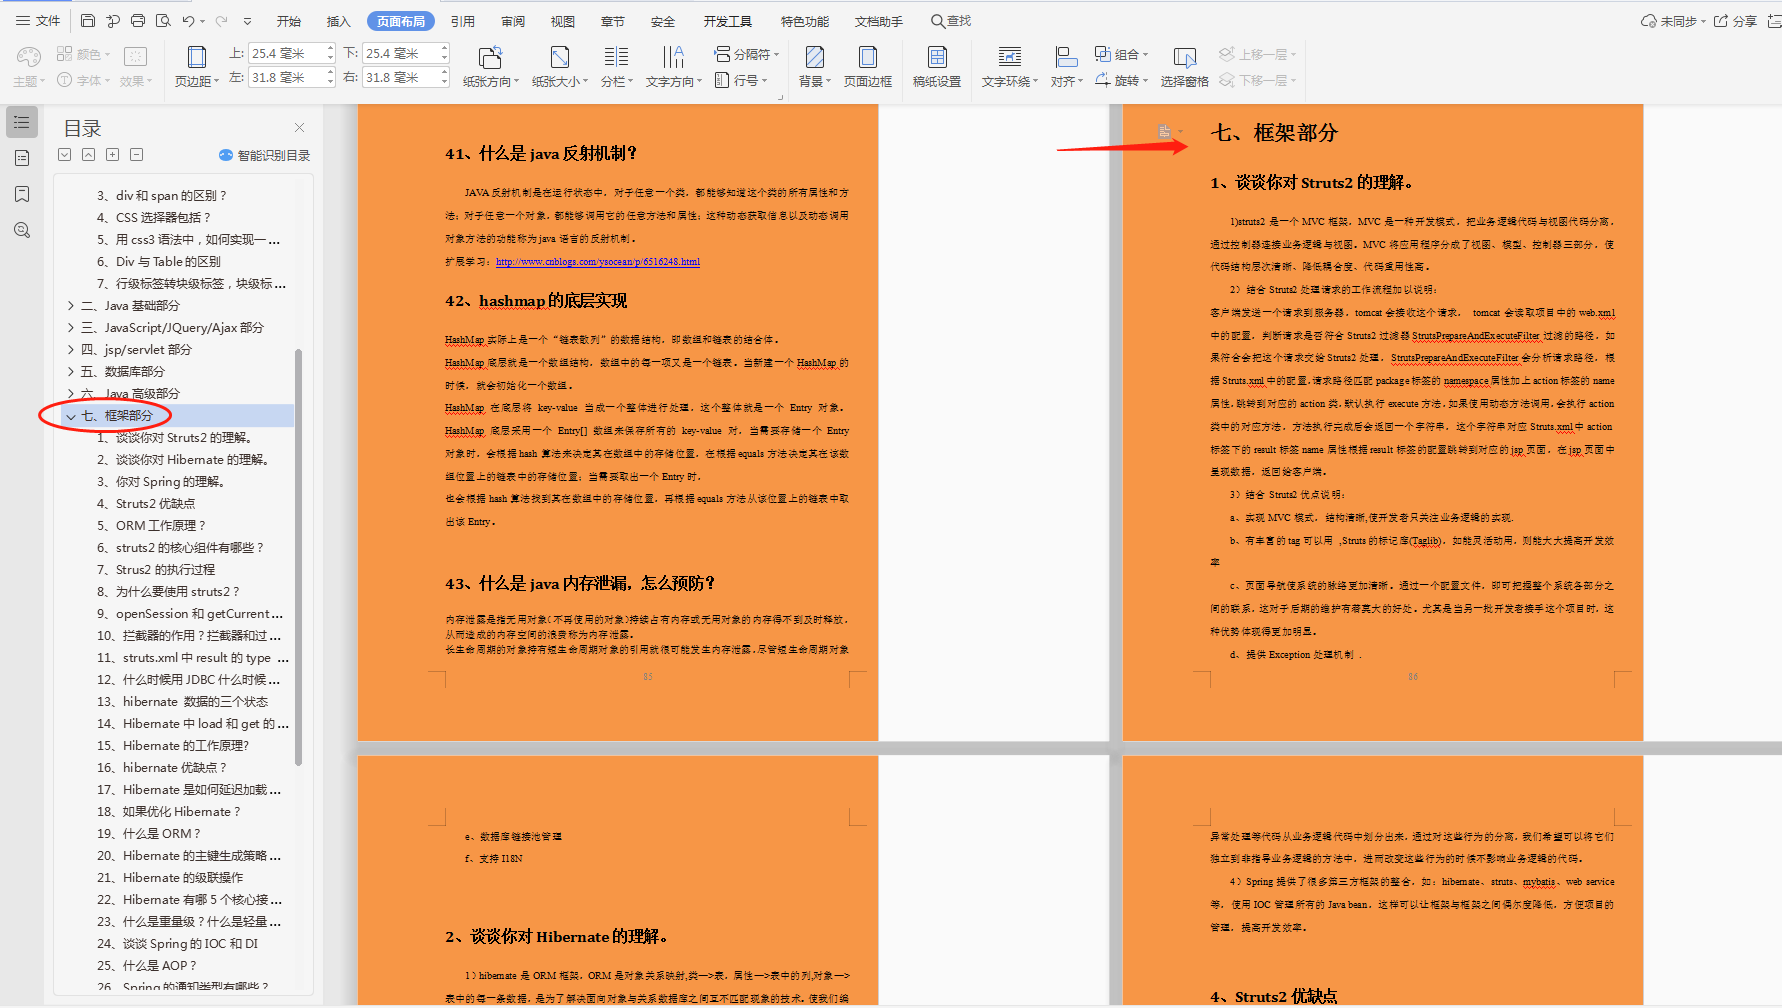Click the 分享 share icon
The height and width of the screenshot is (1008, 1782).
1736,21
